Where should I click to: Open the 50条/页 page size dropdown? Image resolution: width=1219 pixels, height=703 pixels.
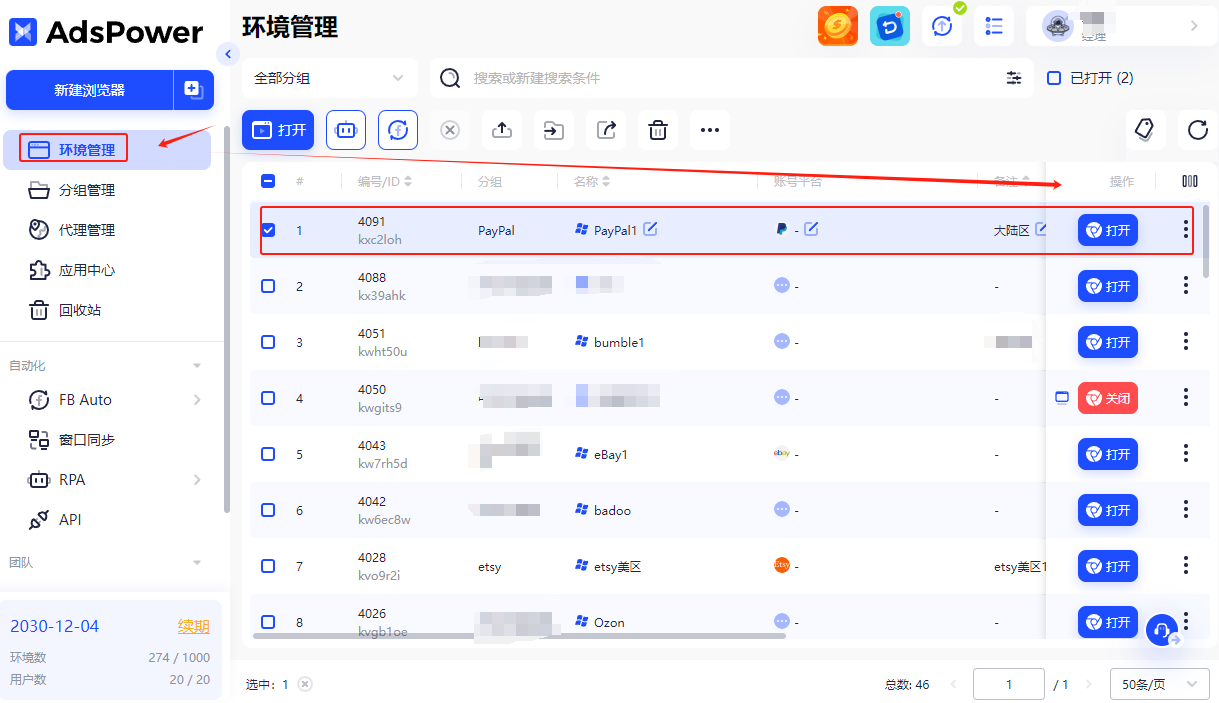coord(1159,684)
